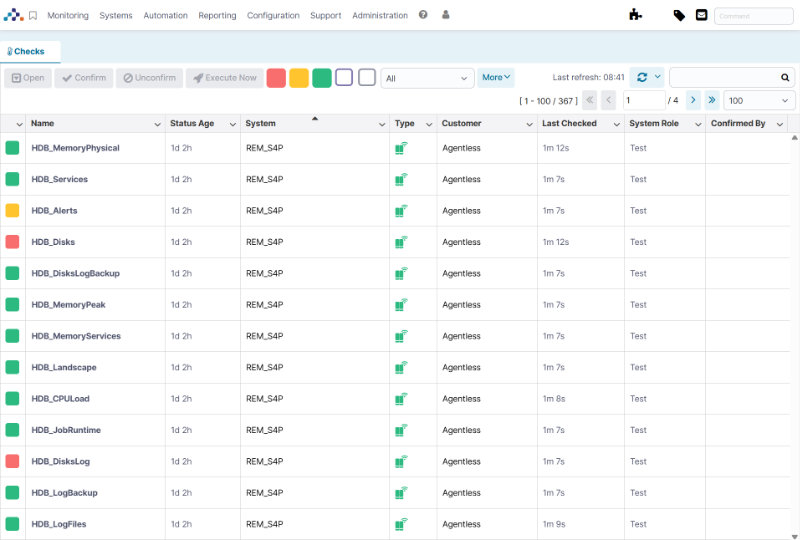Click the Confirm button

84,78
